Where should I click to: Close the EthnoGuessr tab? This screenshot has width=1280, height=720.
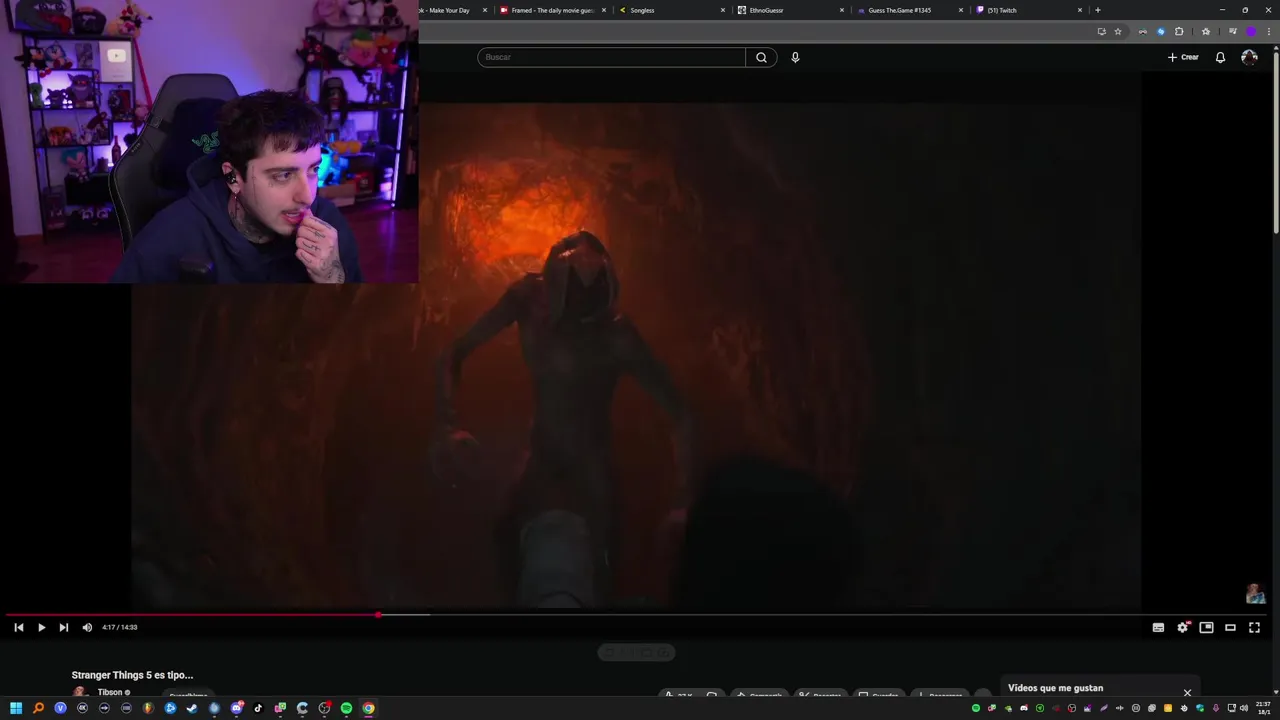click(842, 10)
